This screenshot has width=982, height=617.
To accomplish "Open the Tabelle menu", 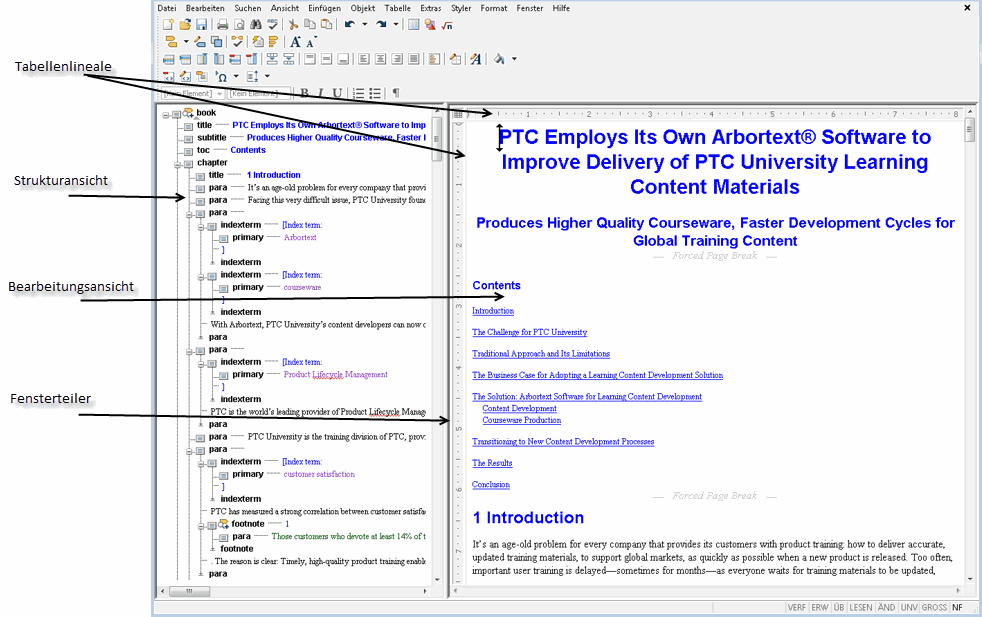I will pos(398,8).
